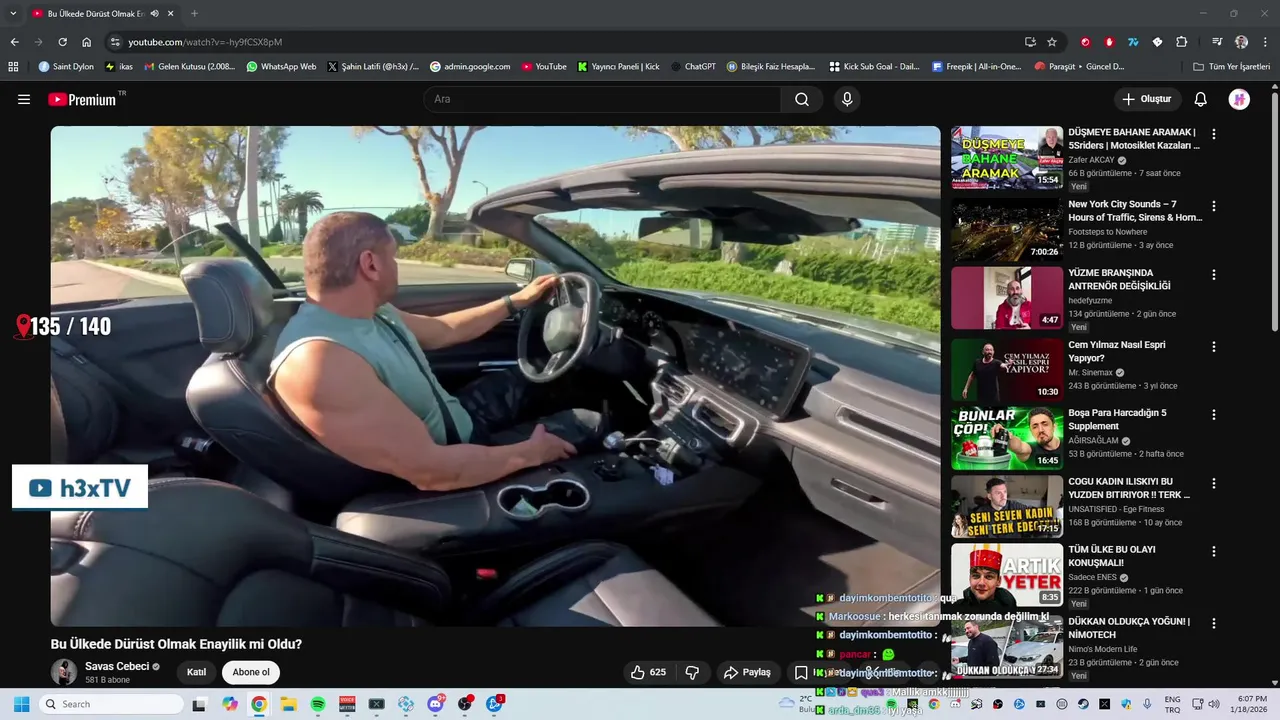Click the address bar URL
This screenshot has width=1280, height=720.
tap(205, 42)
